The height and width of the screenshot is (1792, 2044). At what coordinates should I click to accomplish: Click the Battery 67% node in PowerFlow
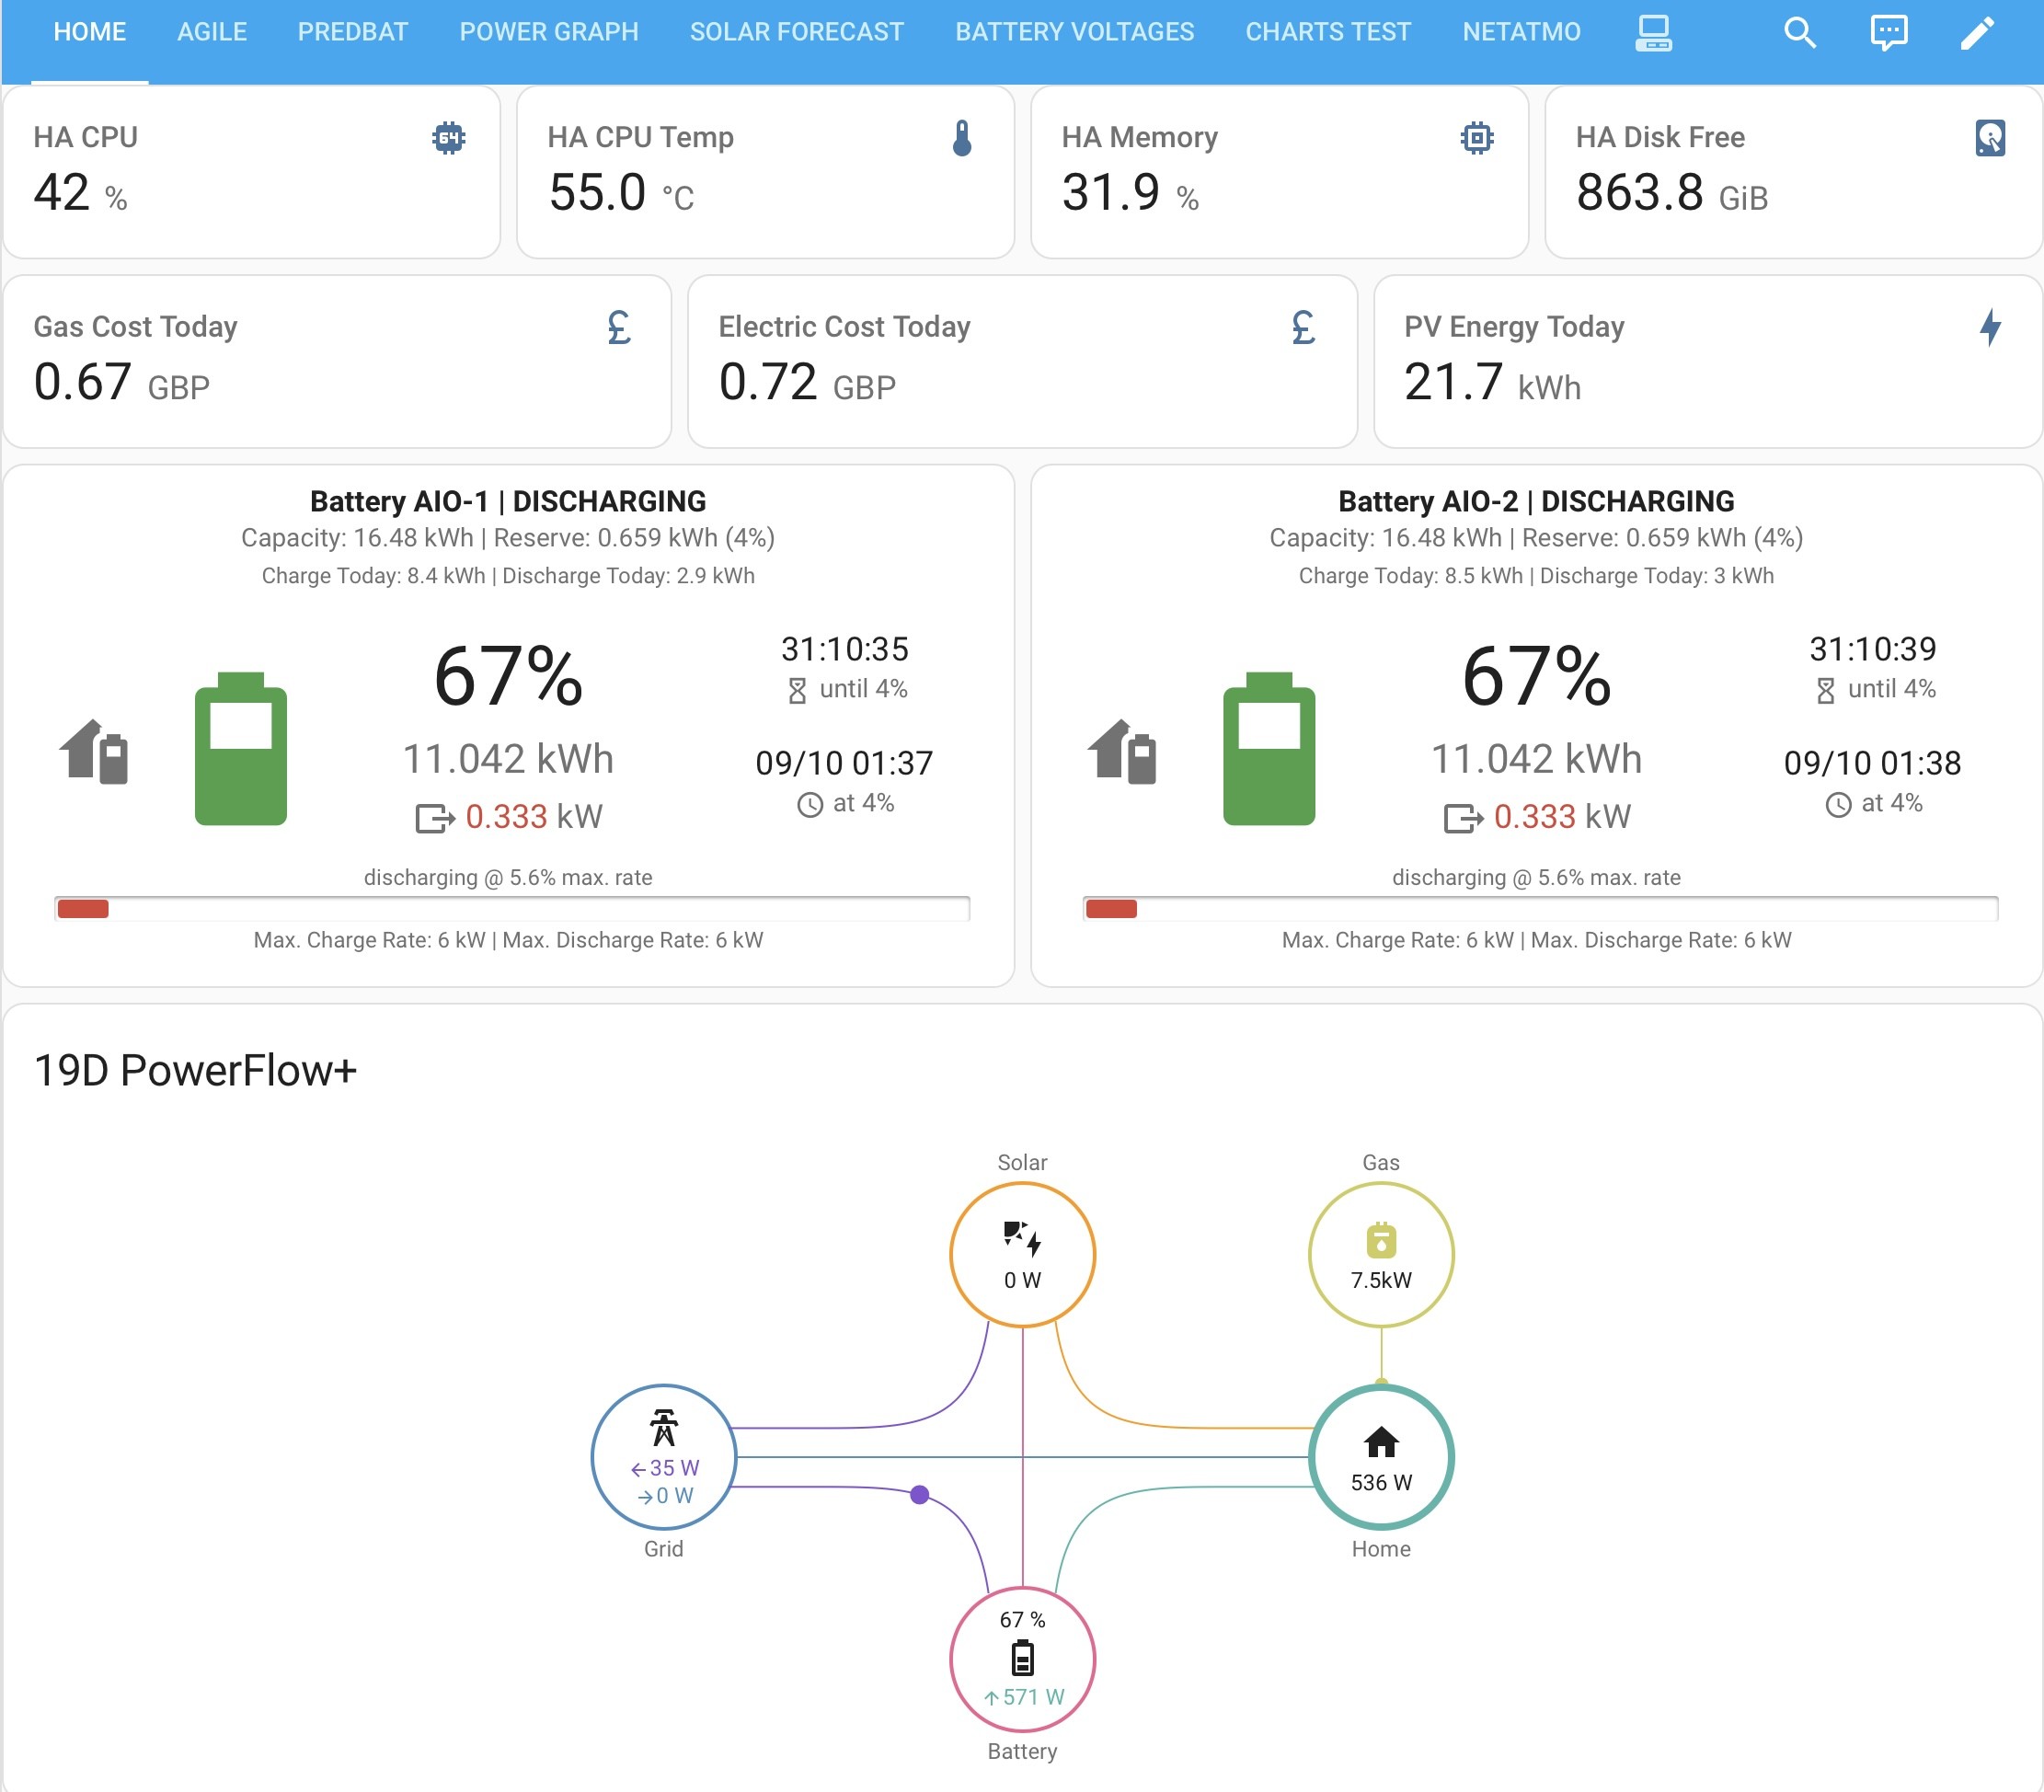1022,1658
